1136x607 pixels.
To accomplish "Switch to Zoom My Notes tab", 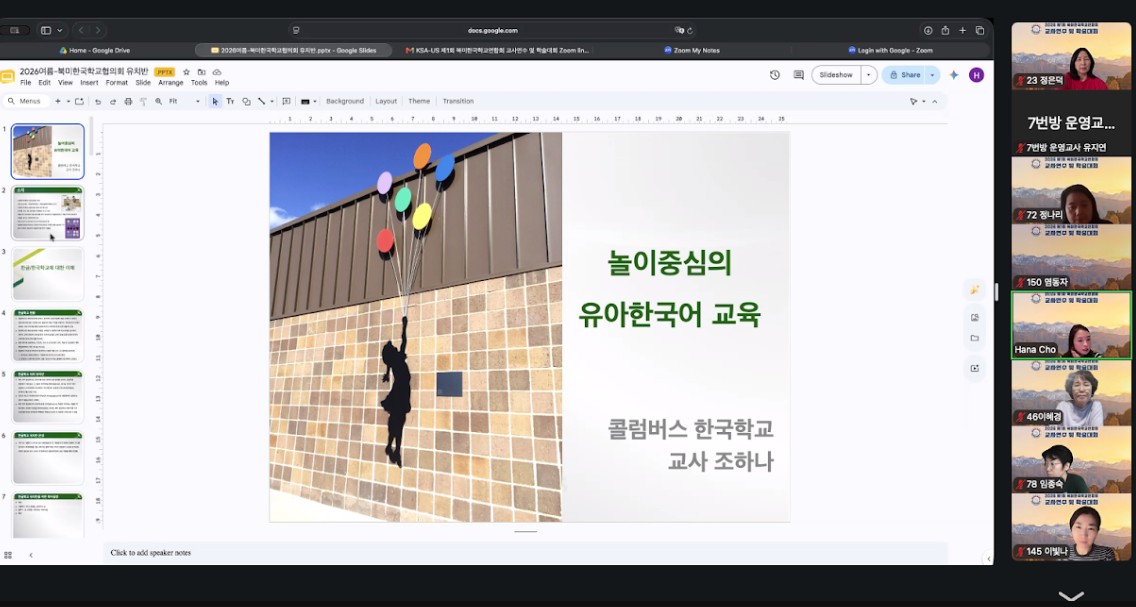I will pyautogui.click(x=691, y=51).
